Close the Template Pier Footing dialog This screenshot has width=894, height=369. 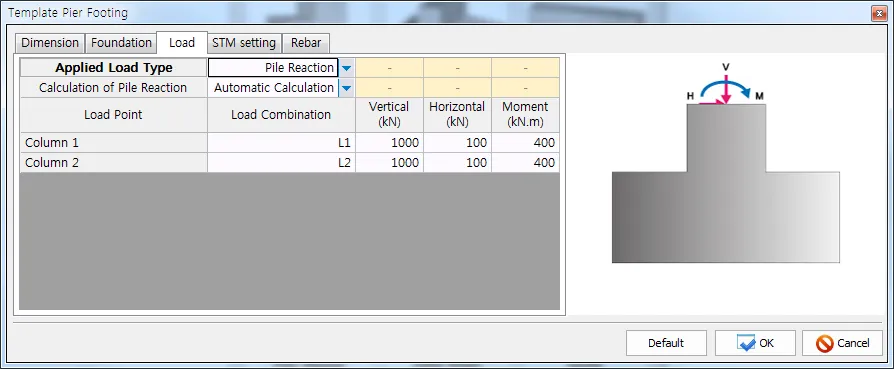click(879, 13)
